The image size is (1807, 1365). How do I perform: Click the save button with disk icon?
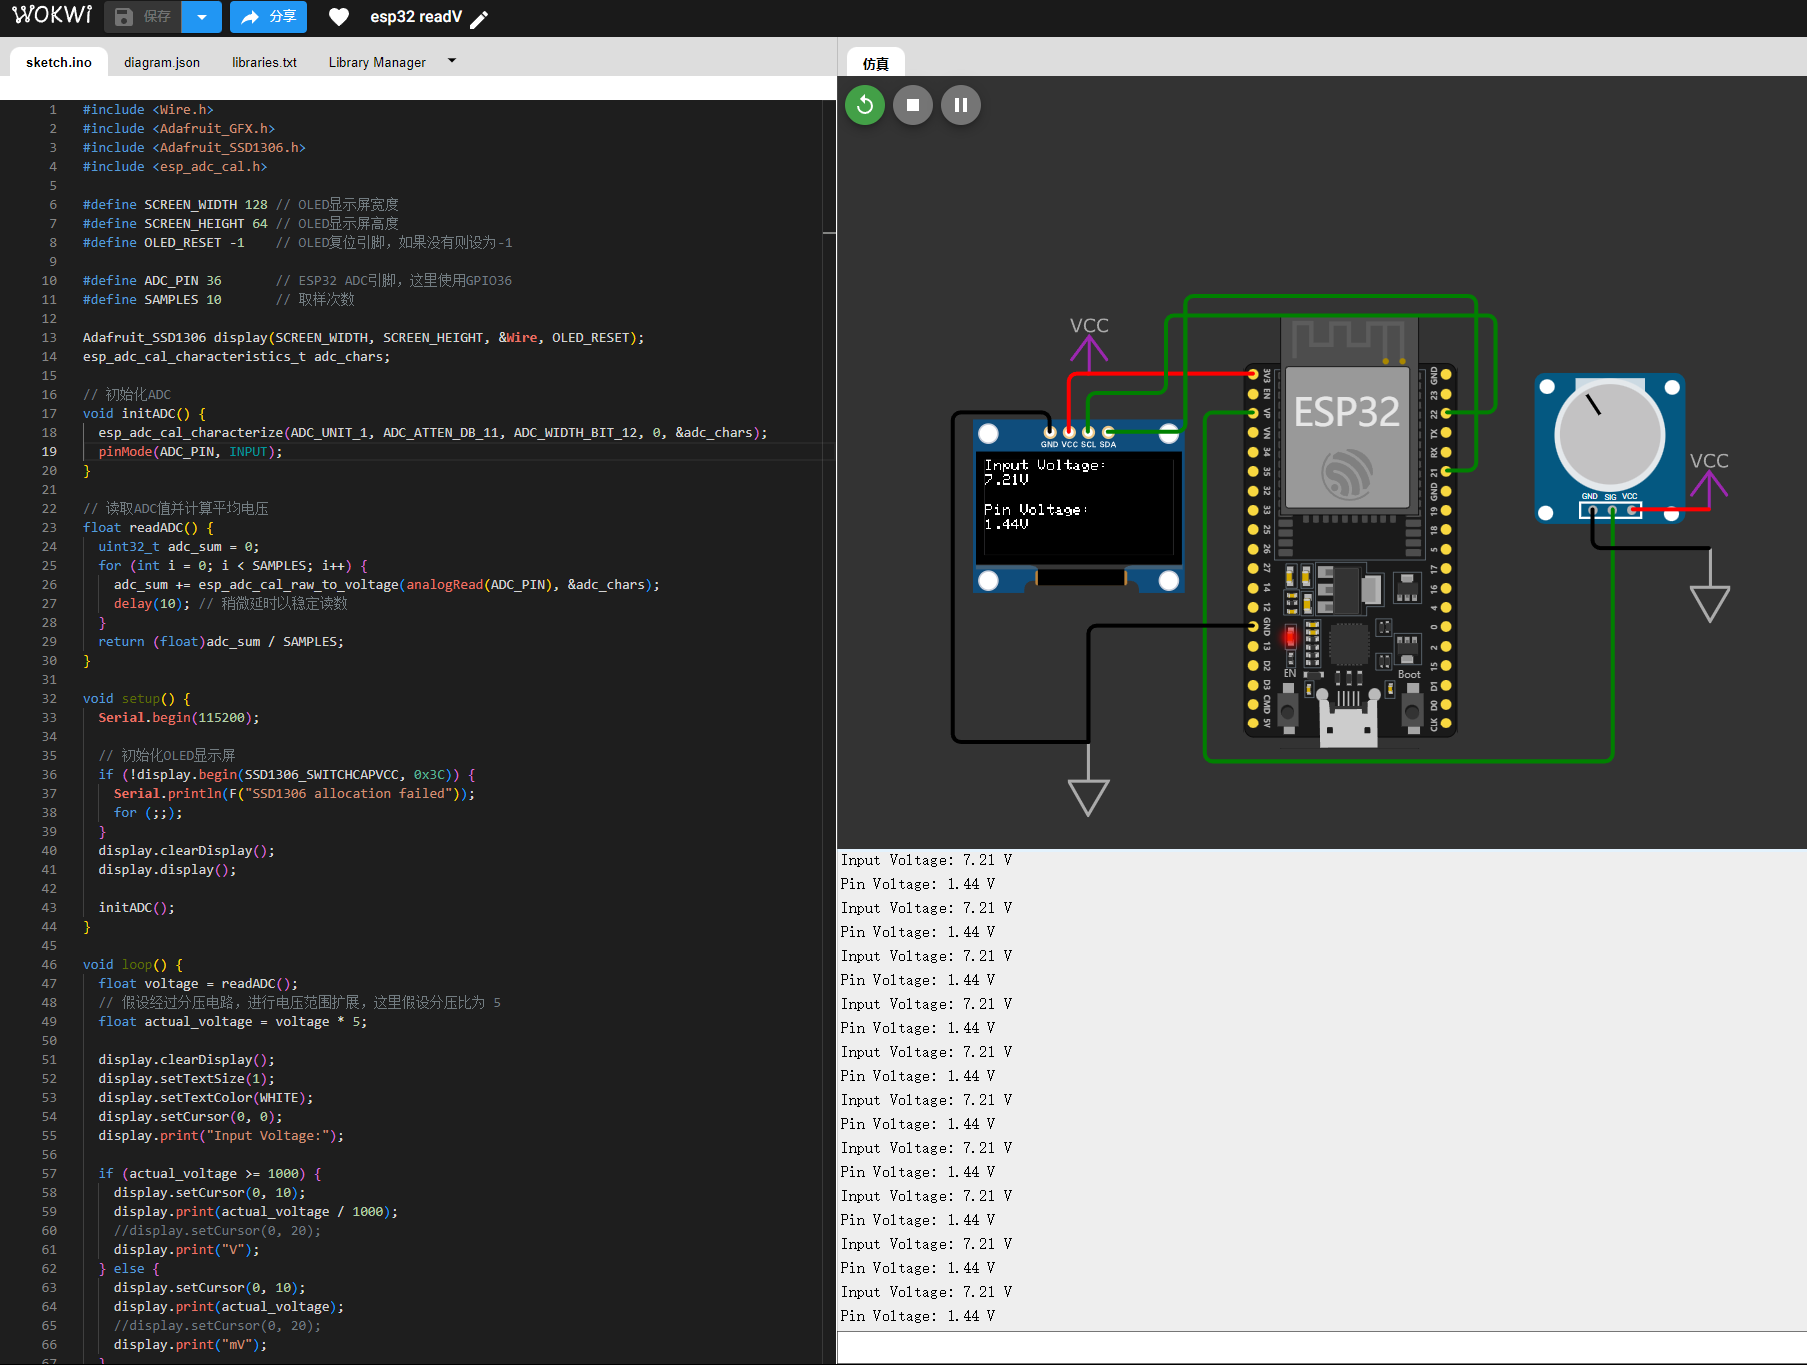(143, 17)
